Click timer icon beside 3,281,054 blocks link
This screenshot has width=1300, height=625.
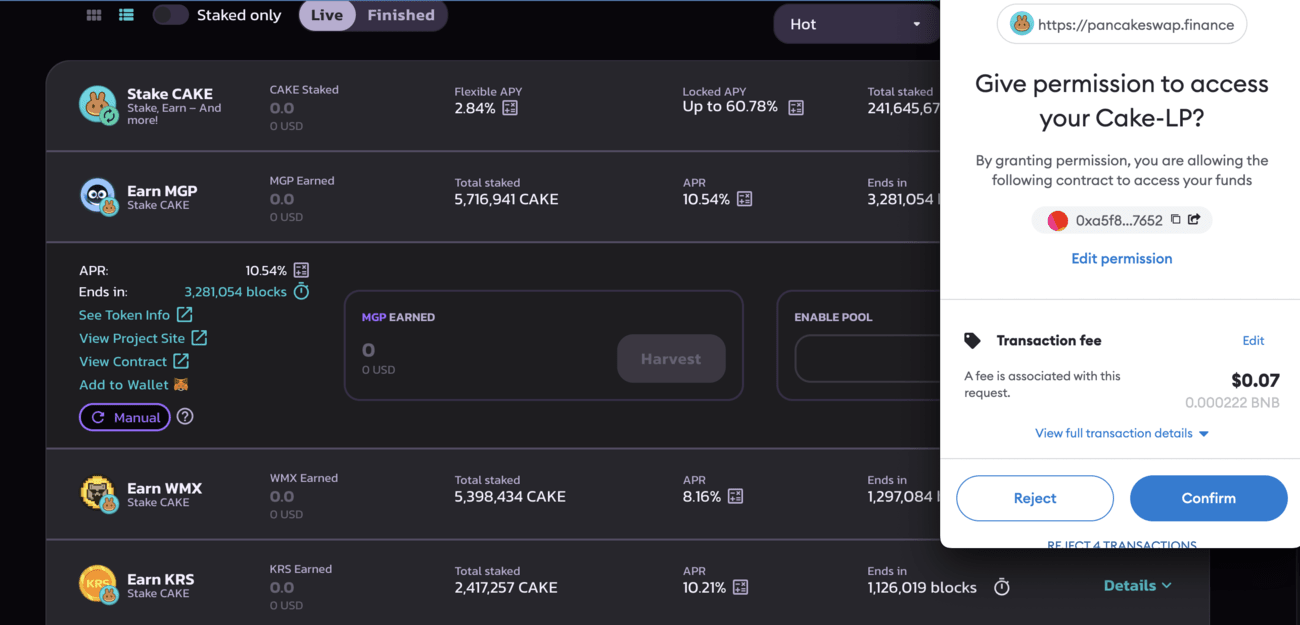point(301,292)
